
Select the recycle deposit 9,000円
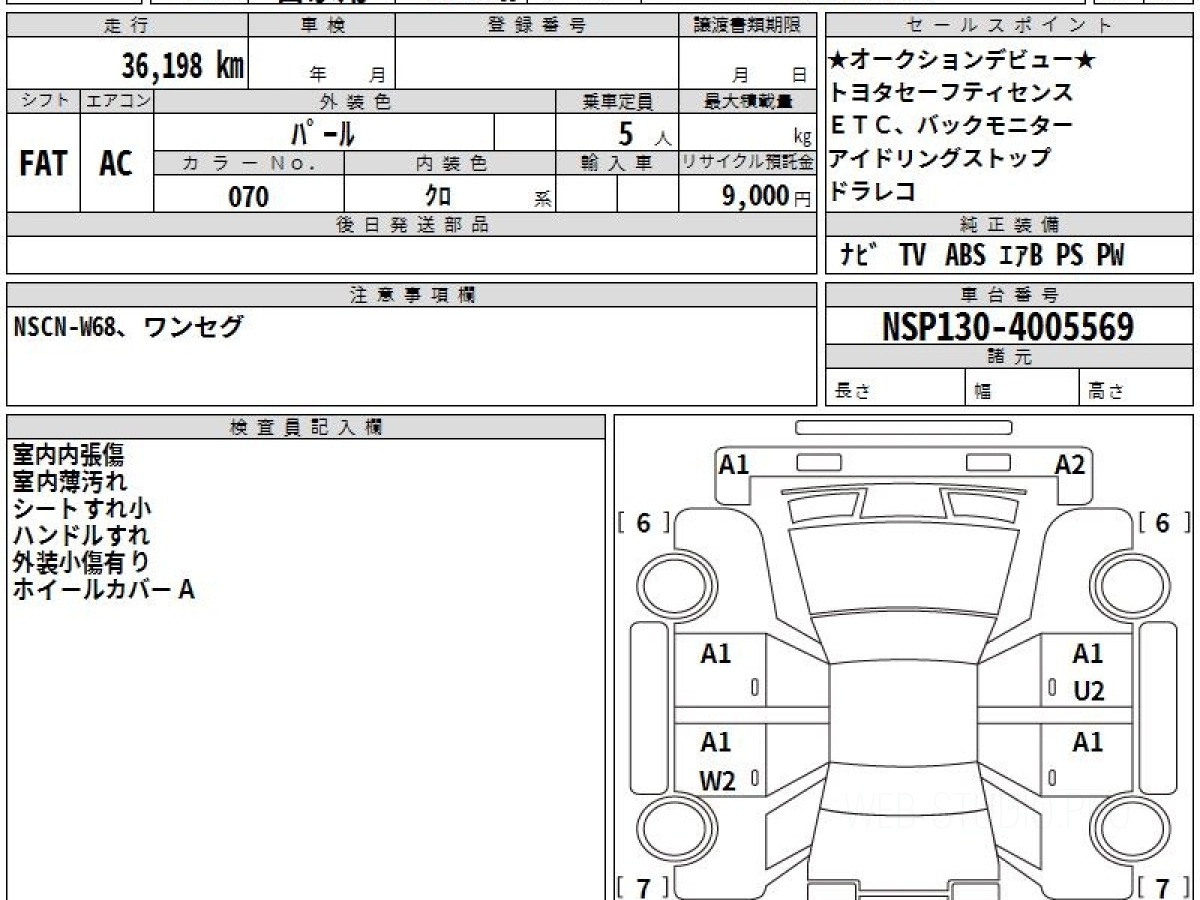click(767, 196)
